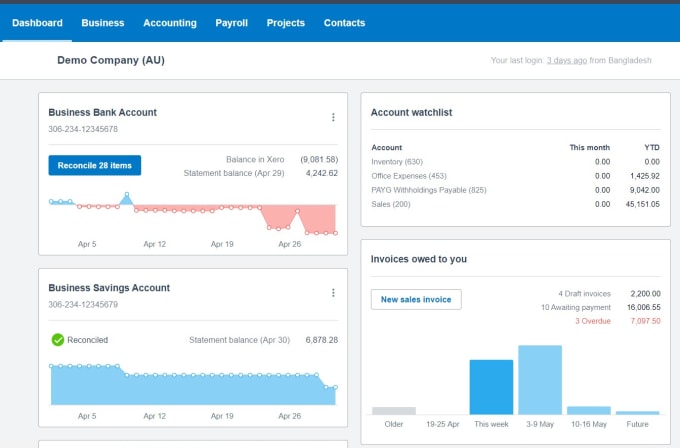Click Demo Company (AU) organisation name
Image resolution: width=680 pixels, height=448 pixels.
pos(111,60)
